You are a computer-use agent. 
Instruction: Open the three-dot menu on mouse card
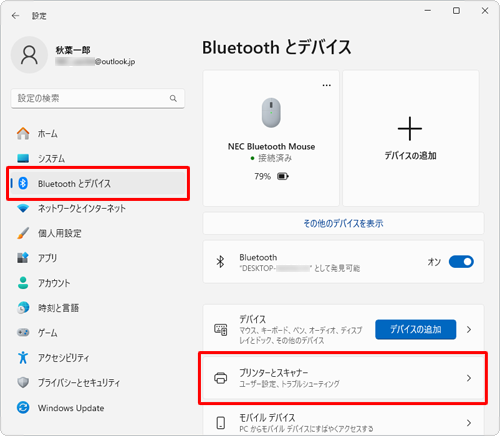coord(327,85)
